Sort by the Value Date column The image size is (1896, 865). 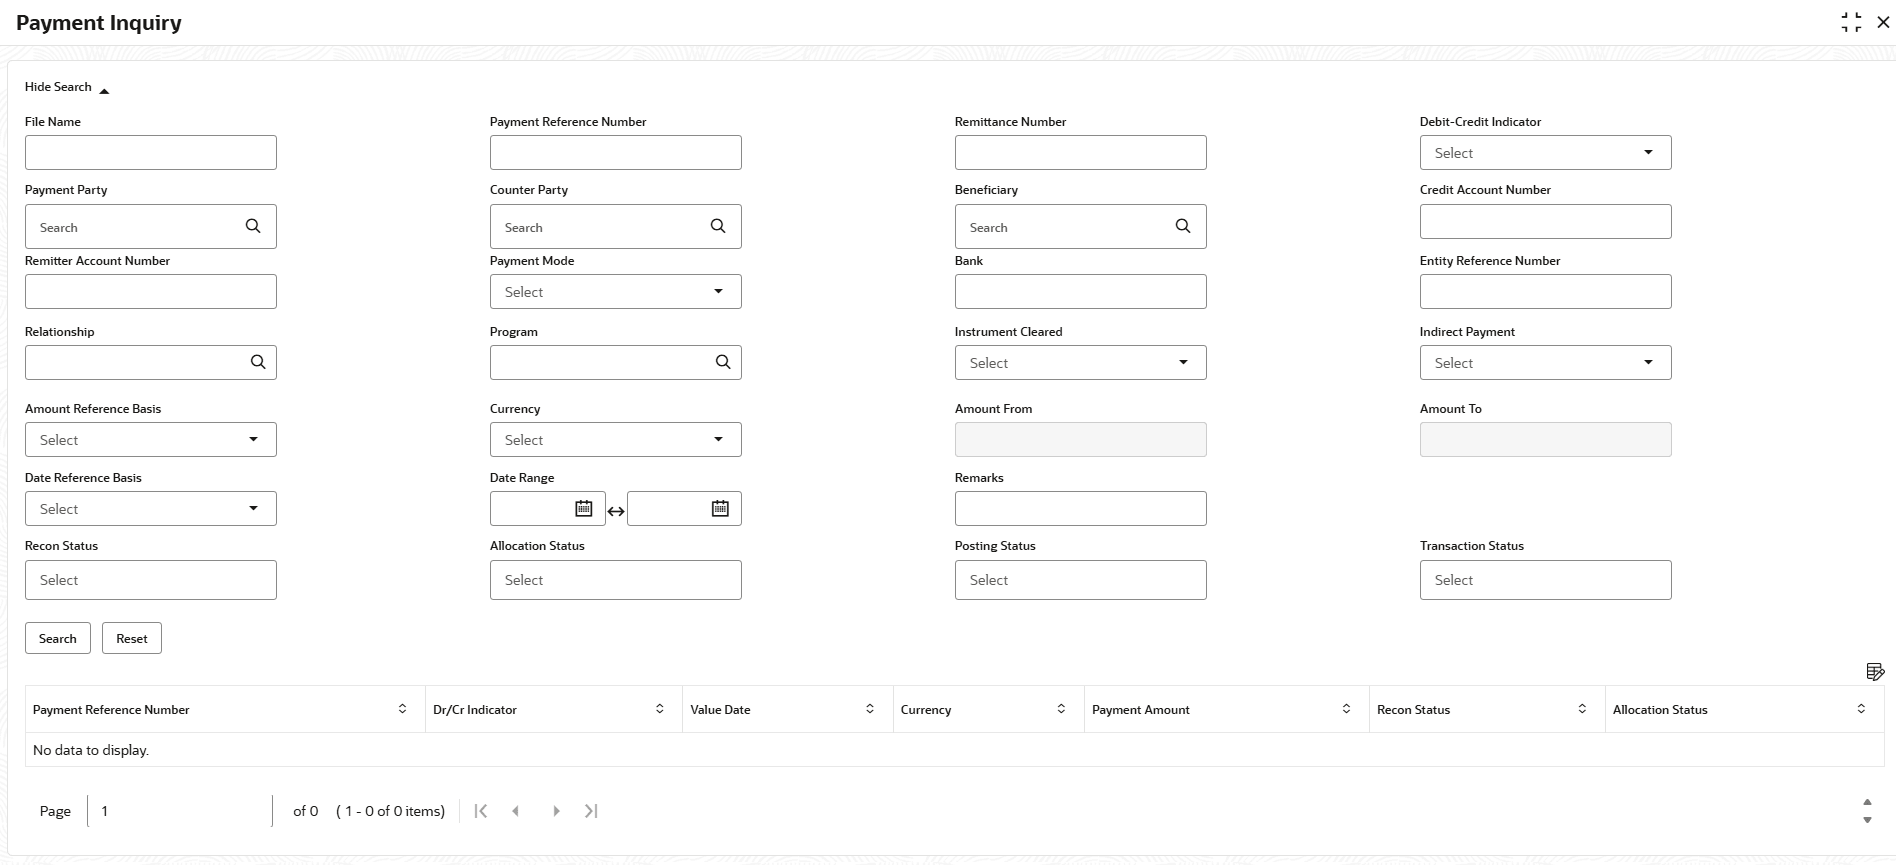pyautogui.click(x=870, y=709)
